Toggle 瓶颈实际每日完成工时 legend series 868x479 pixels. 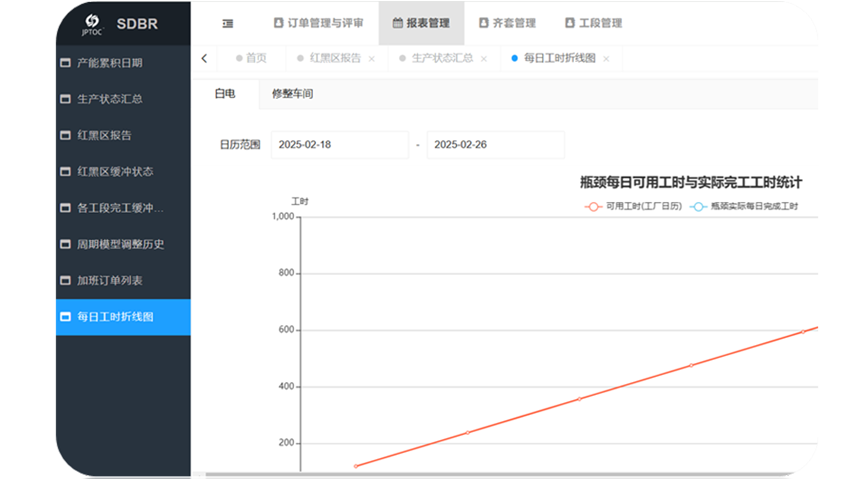pyautogui.click(x=744, y=206)
